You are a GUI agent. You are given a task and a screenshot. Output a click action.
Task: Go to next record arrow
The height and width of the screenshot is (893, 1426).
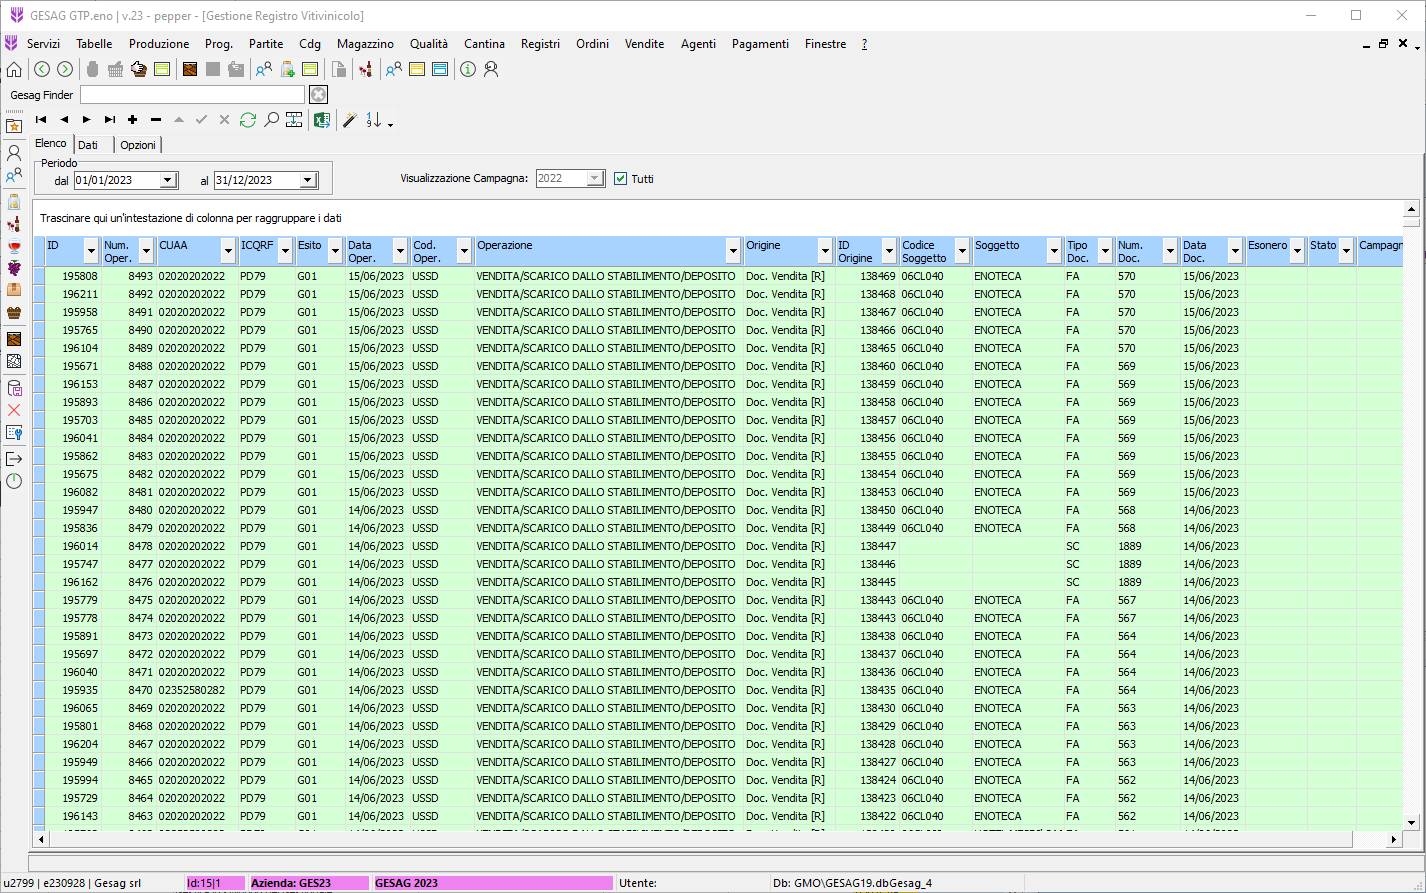(87, 120)
